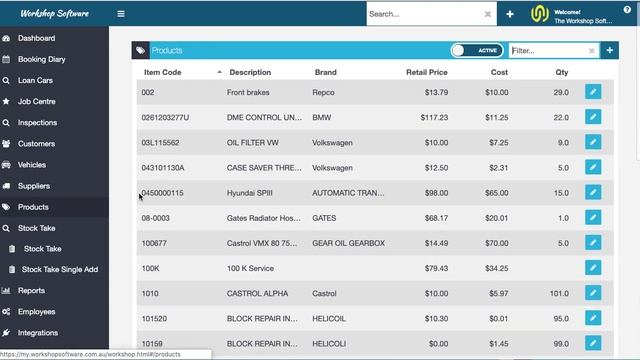The width and height of the screenshot is (640, 360).
Task: Edit the 10159 BLOCK REPAIR product
Action: (593, 343)
